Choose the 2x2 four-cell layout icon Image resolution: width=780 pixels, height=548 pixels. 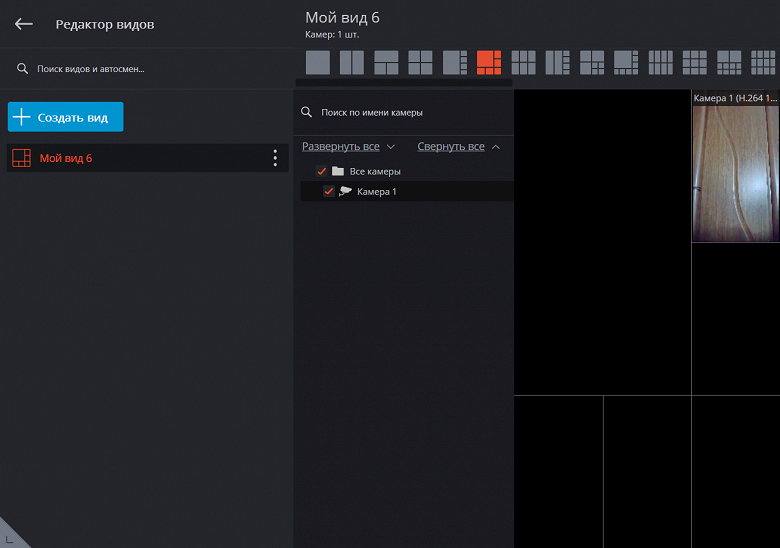[x=420, y=63]
